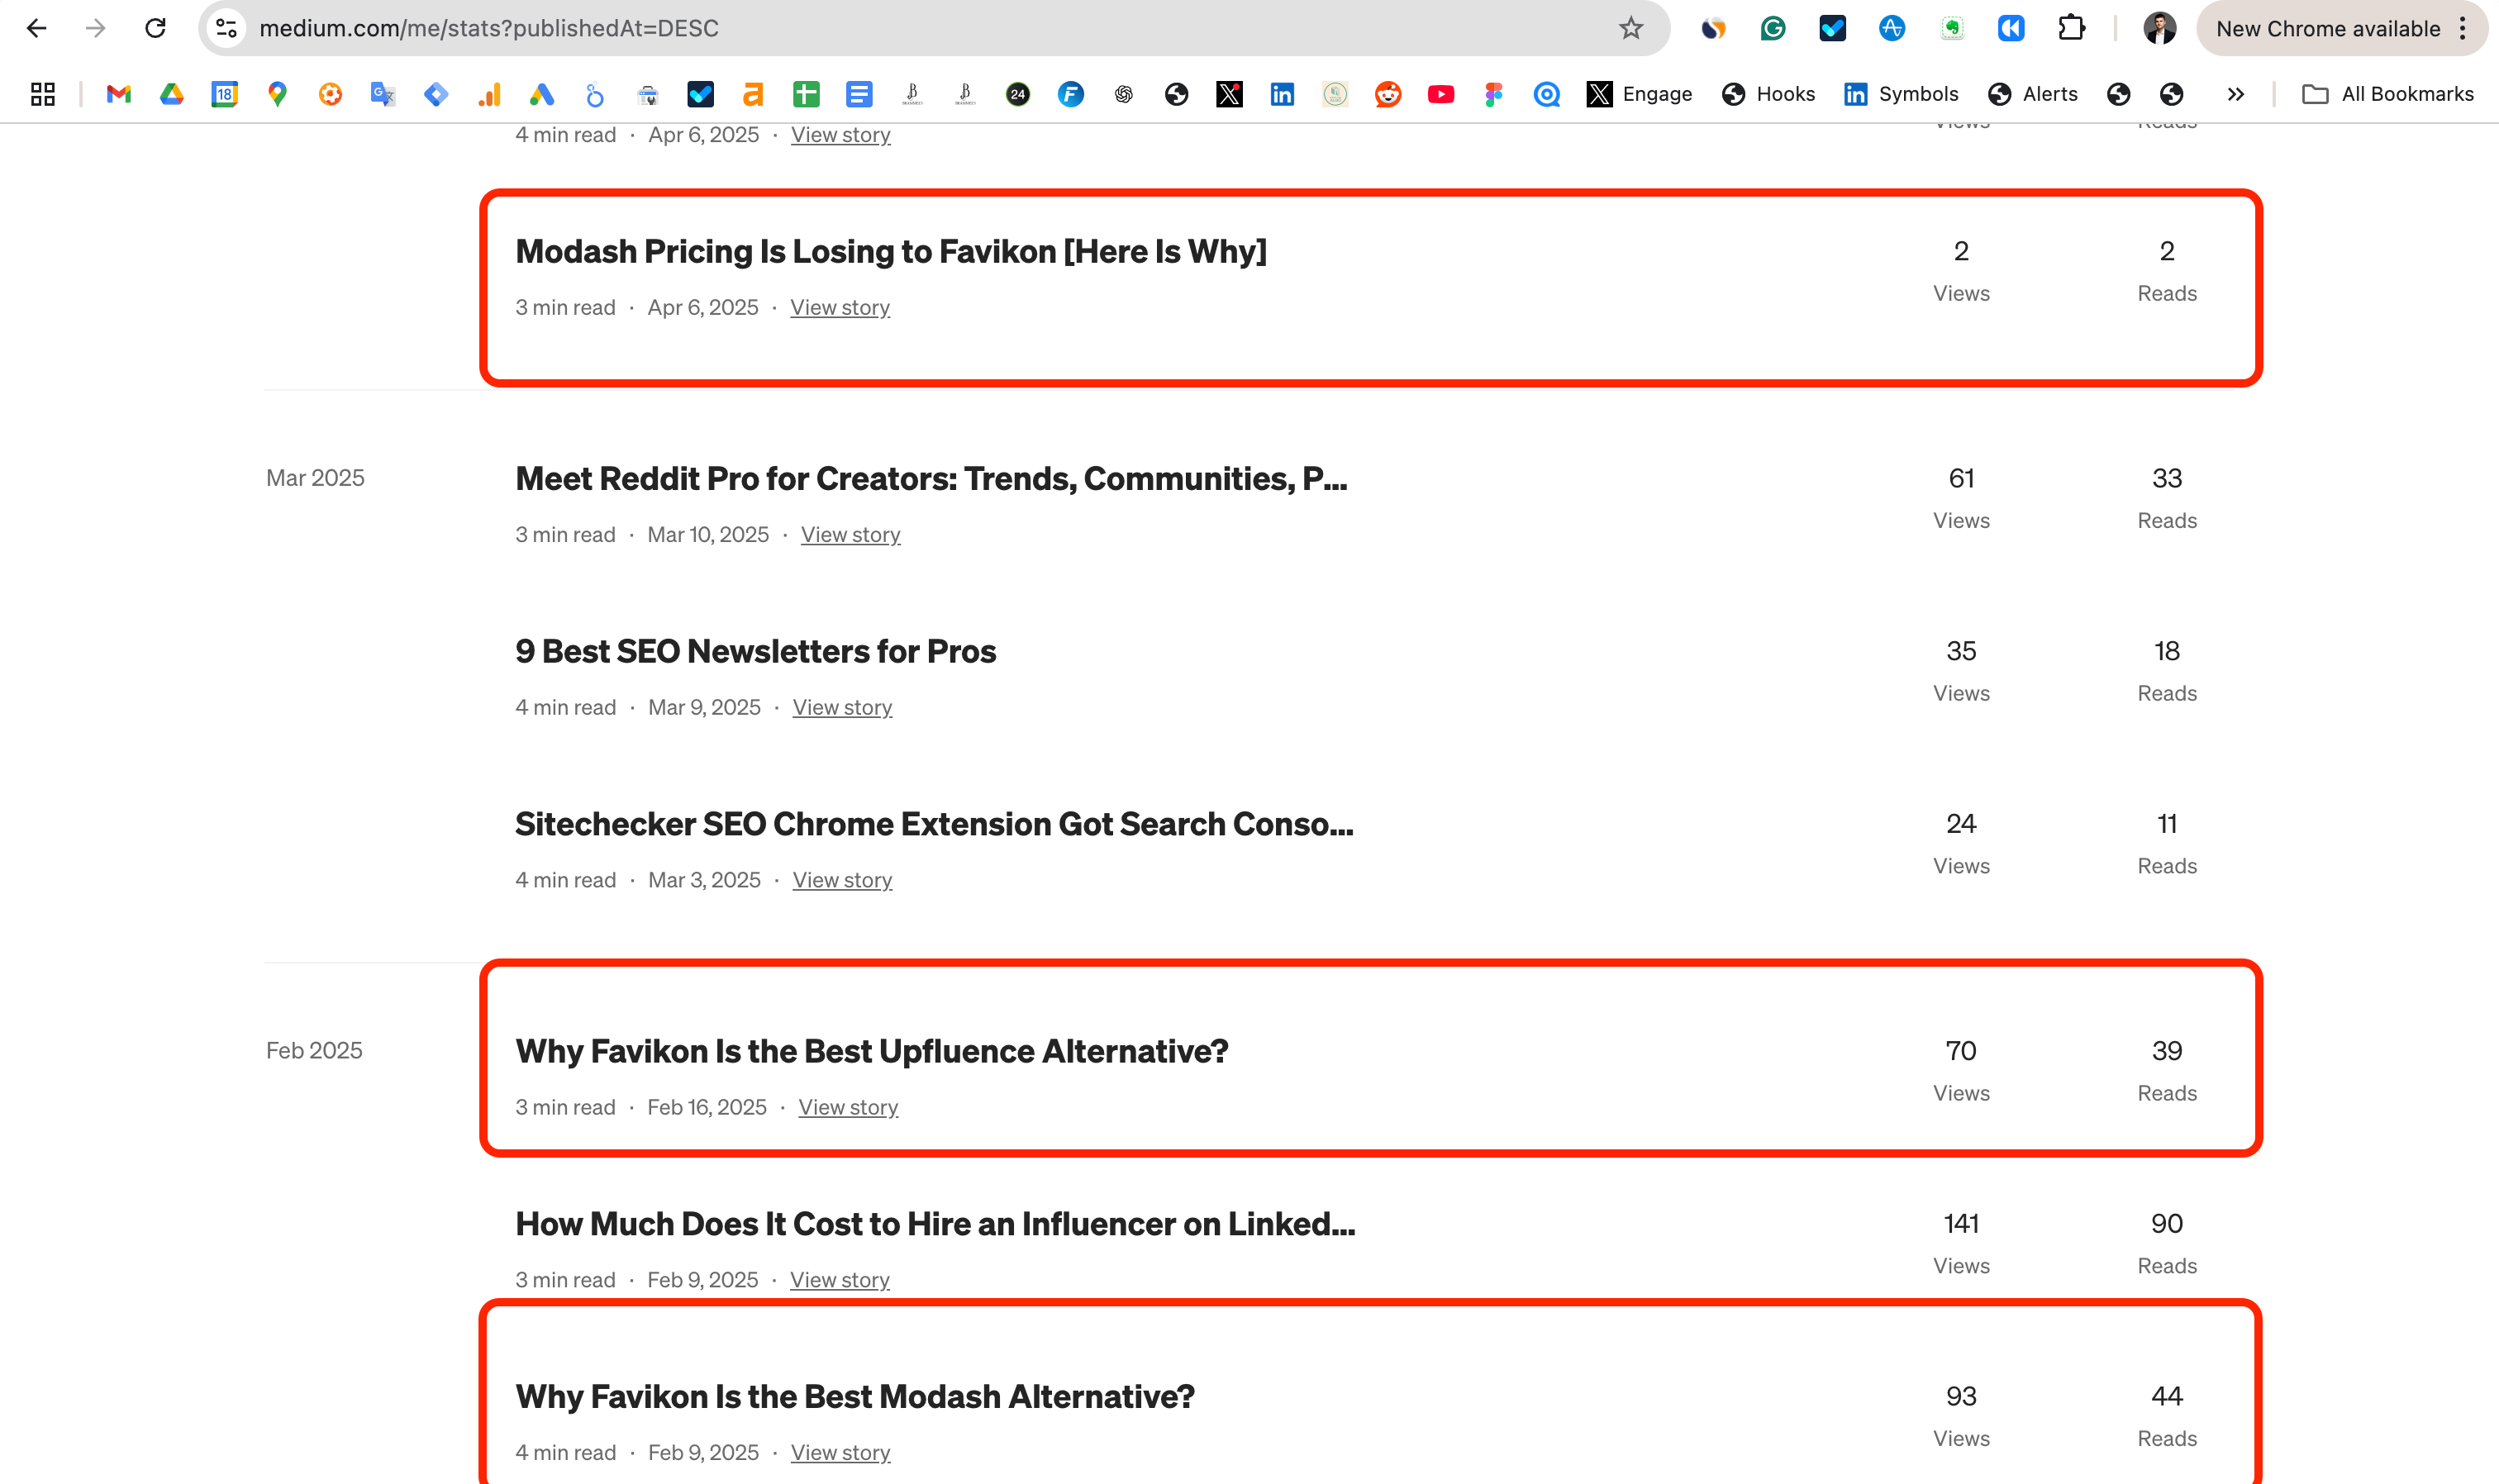Image resolution: width=2499 pixels, height=1484 pixels.
Task: Open Chrome menu via three dots
Action: pyautogui.click(x=2463, y=28)
